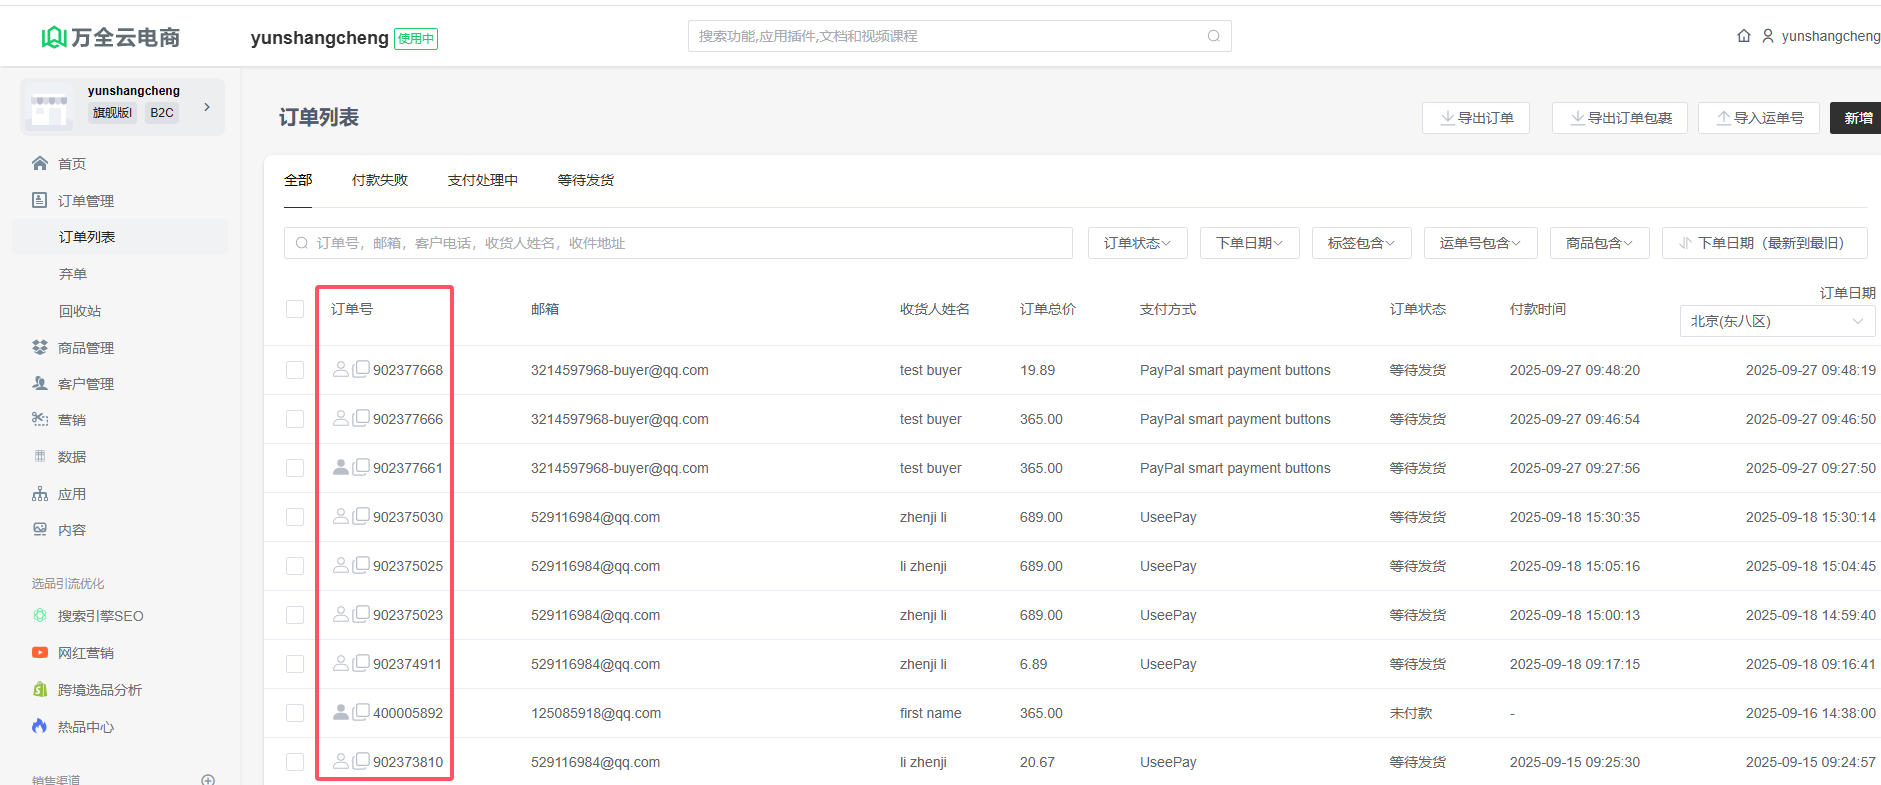Screen dimensions: 1881x785
Task: Open 弃单 in the sidebar menu
Action: 73,274
